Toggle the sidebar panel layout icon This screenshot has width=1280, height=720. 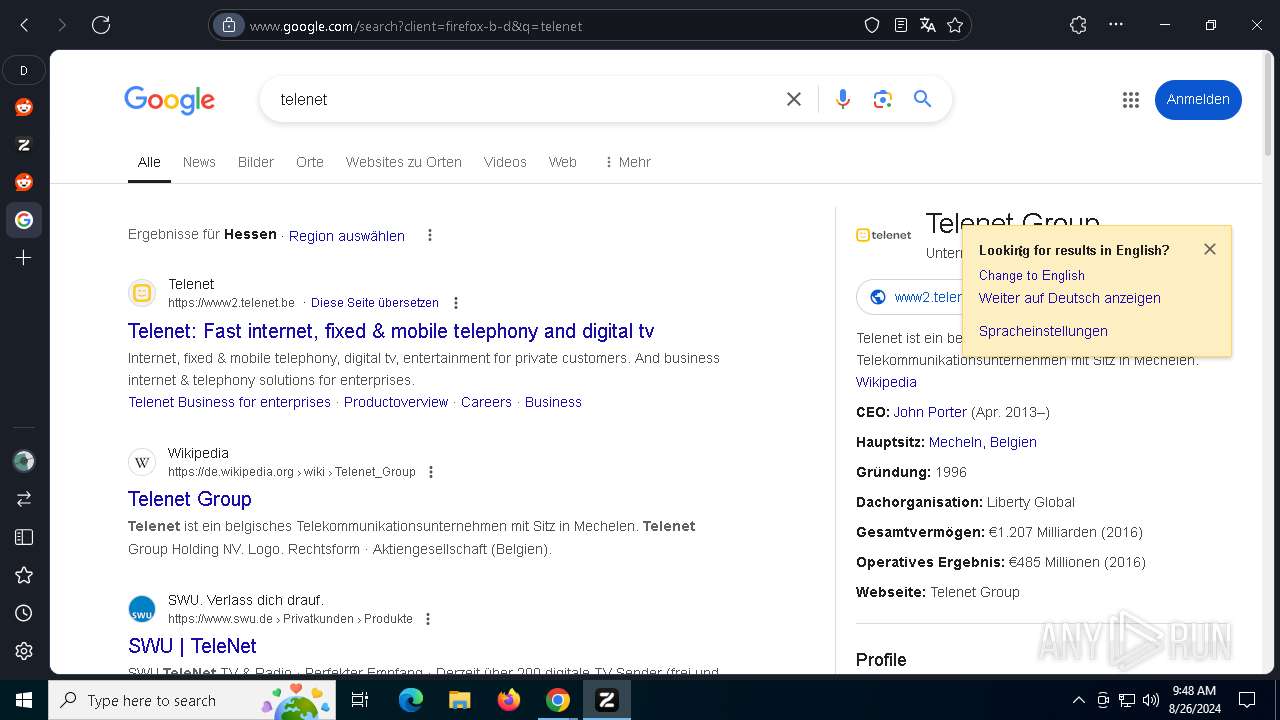pyautogui.click(x=24, y=537)
